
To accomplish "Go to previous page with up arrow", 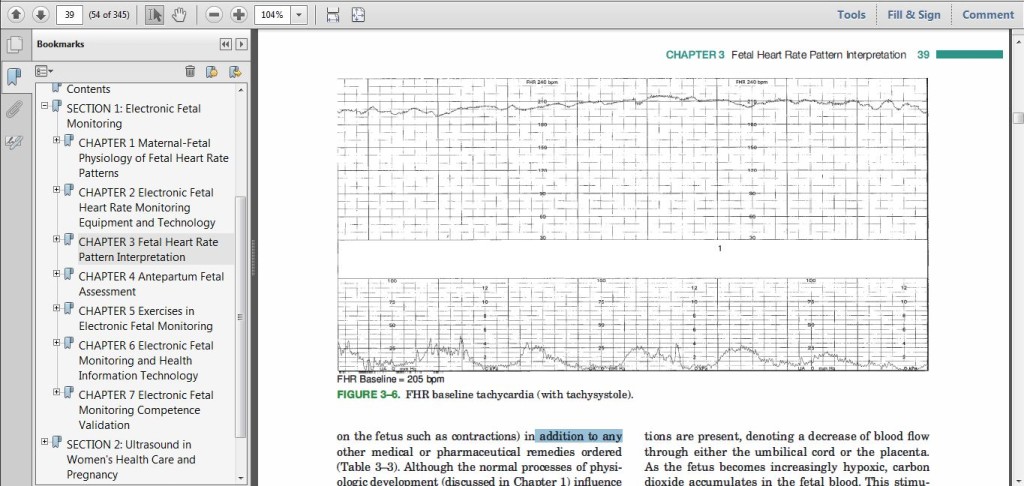I will (16, 14).
